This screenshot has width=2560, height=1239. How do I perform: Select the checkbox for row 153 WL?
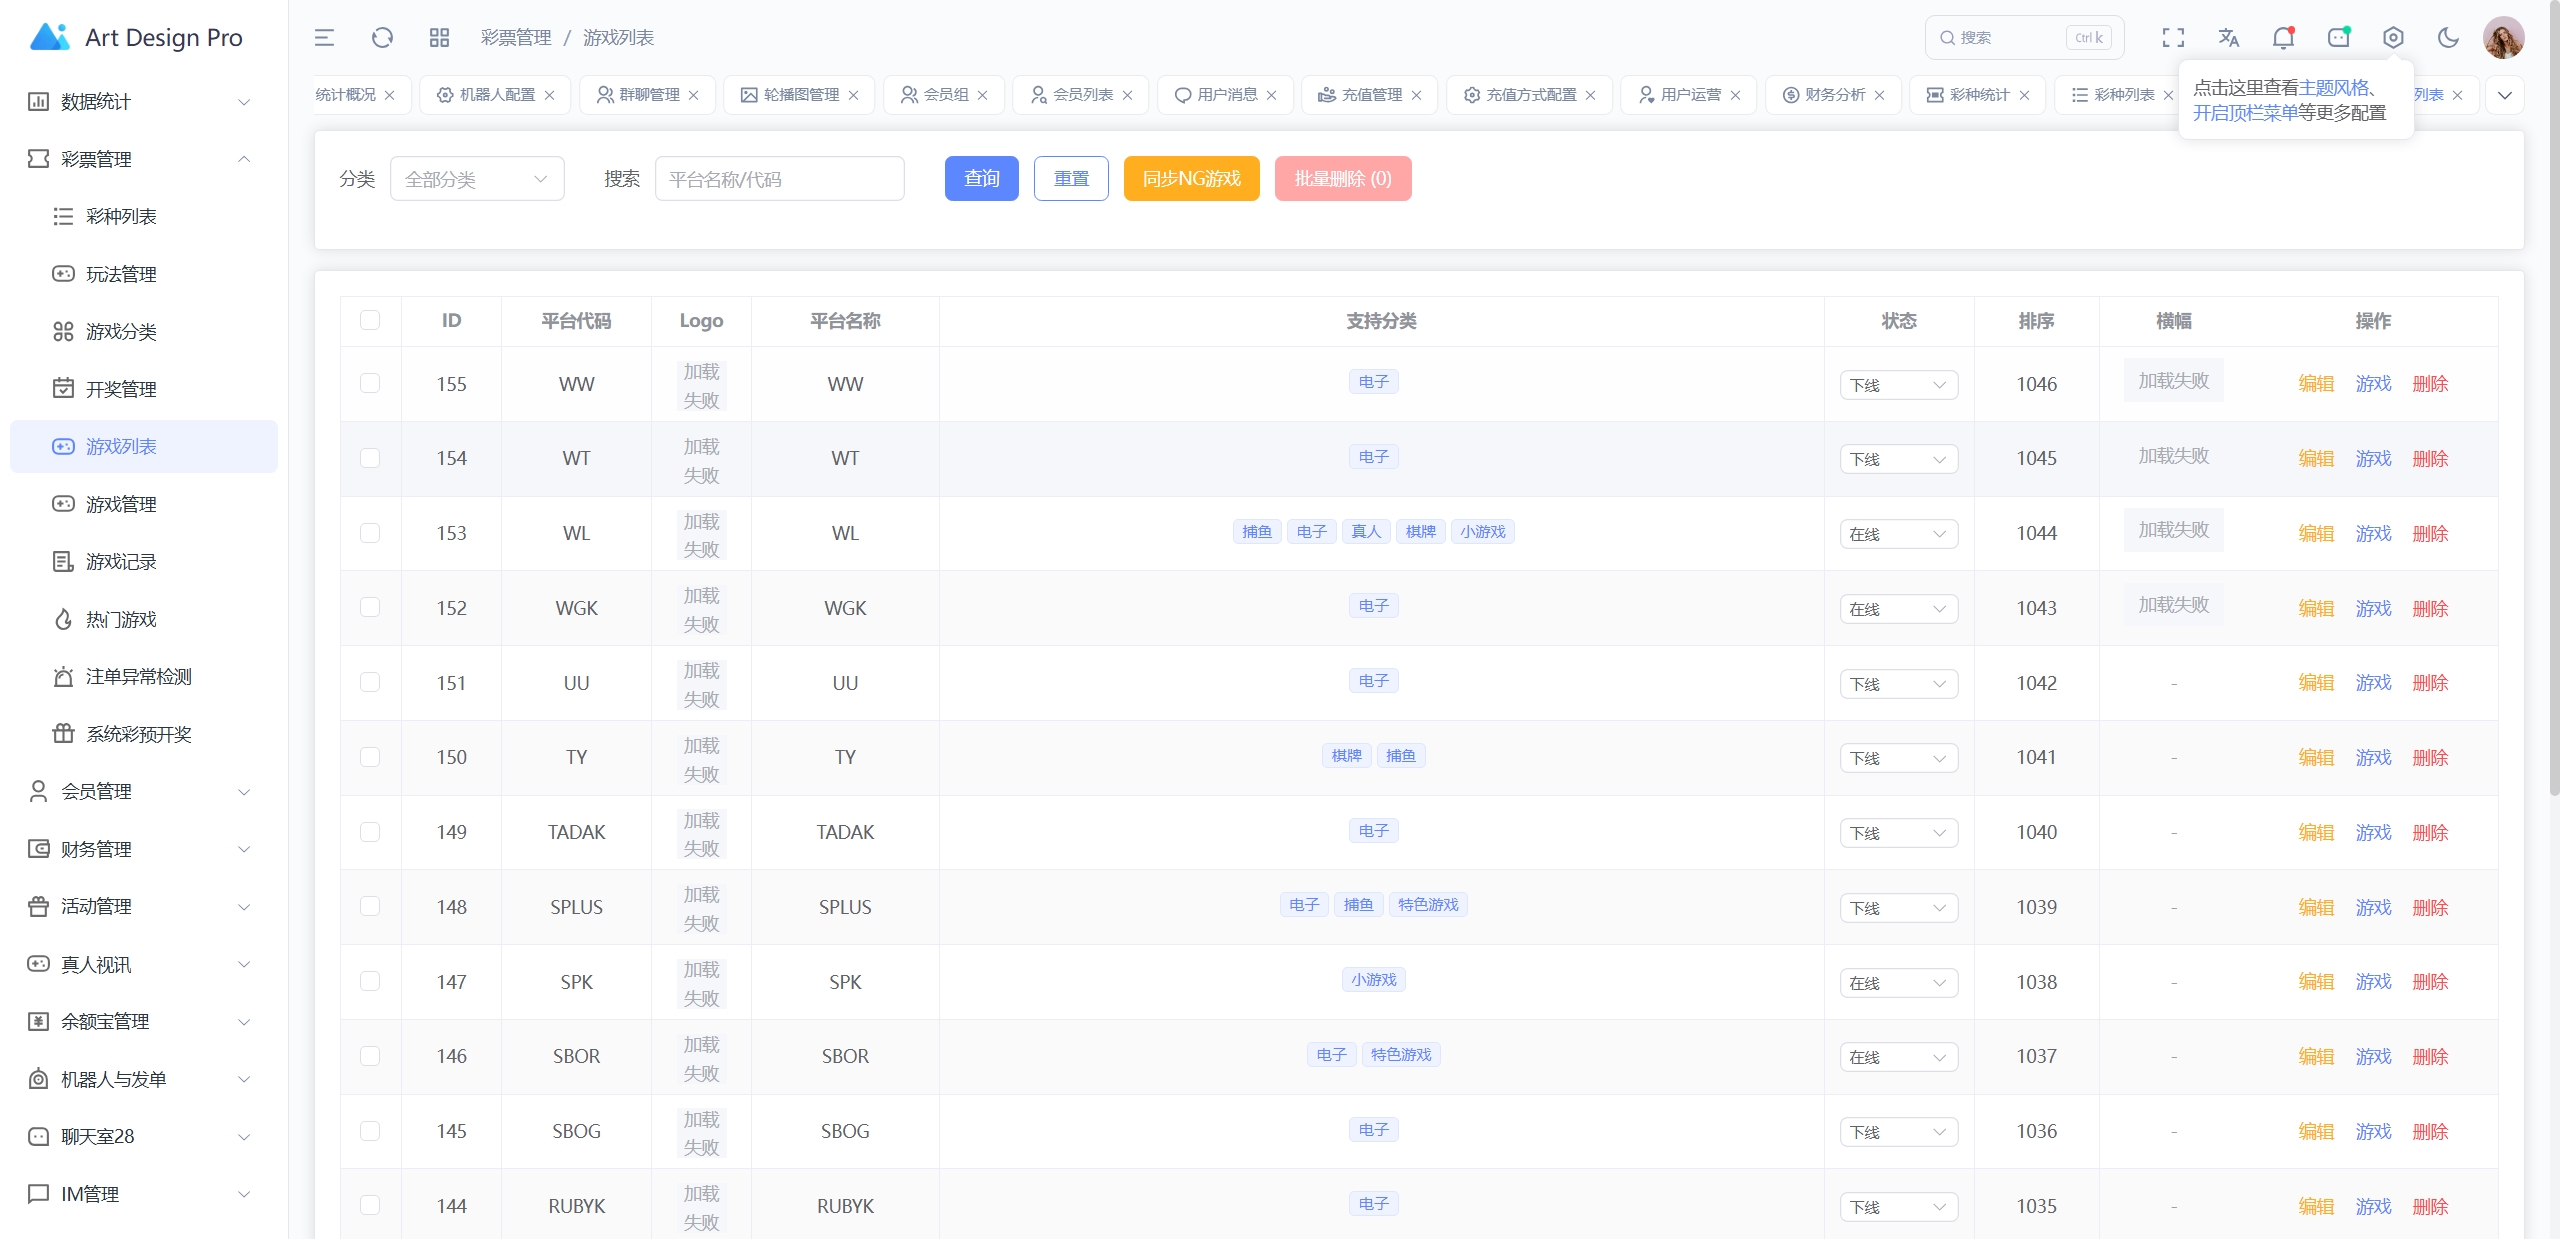pos(370,533)
